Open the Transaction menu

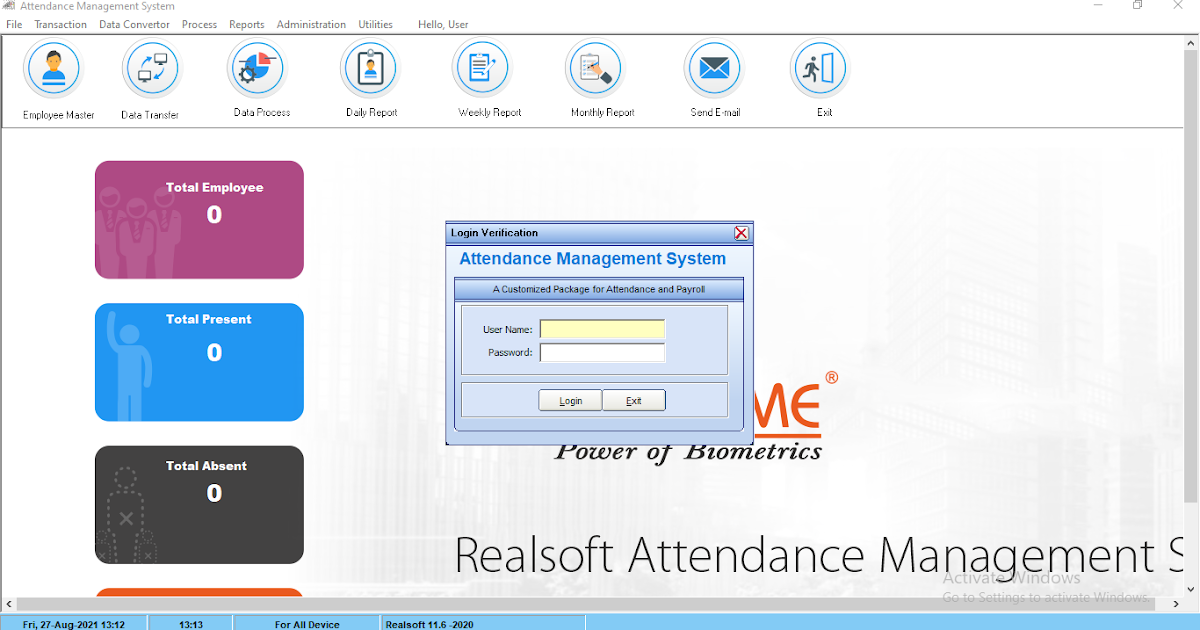point(60,24)
